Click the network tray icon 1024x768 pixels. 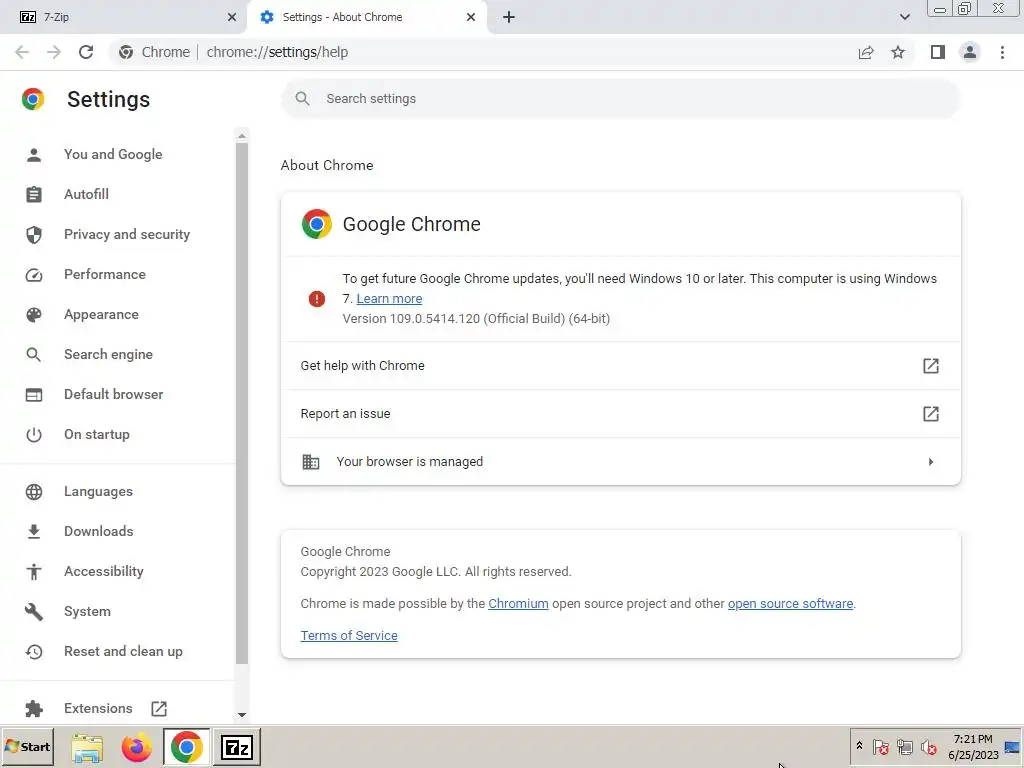point(904,746)
